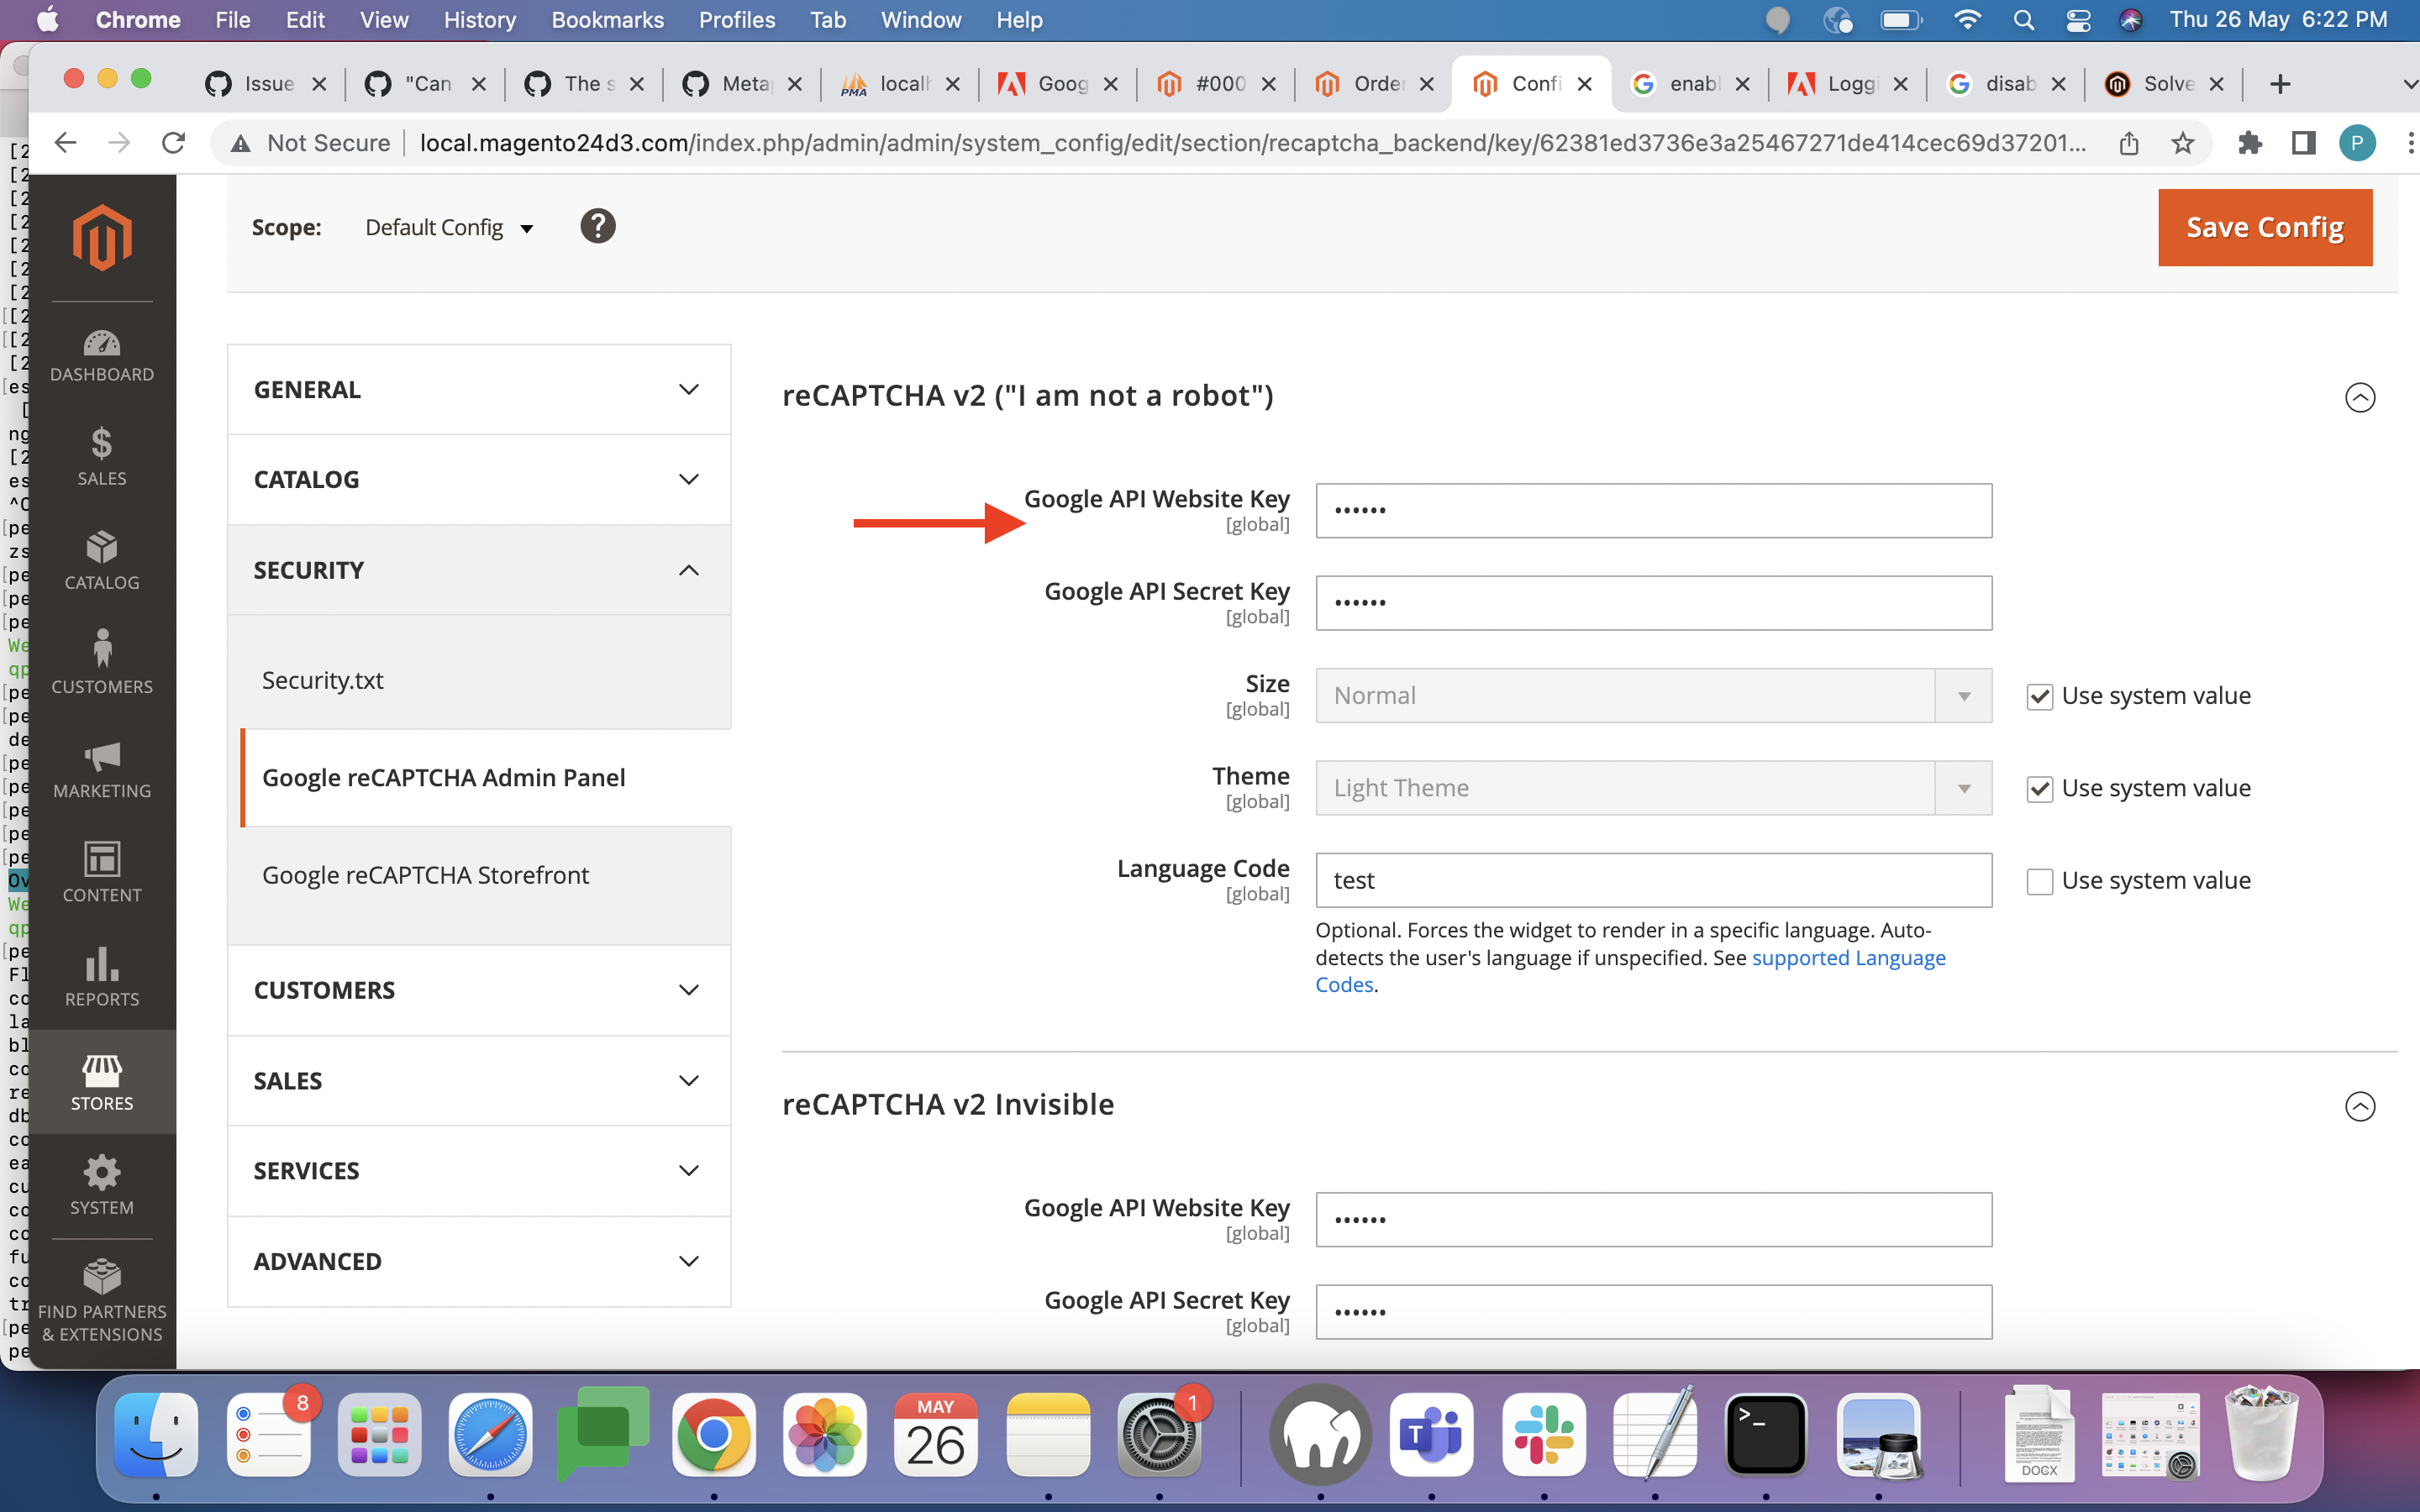
Task: Click the Language Code input field
Action: click(x=1653, y=881)
